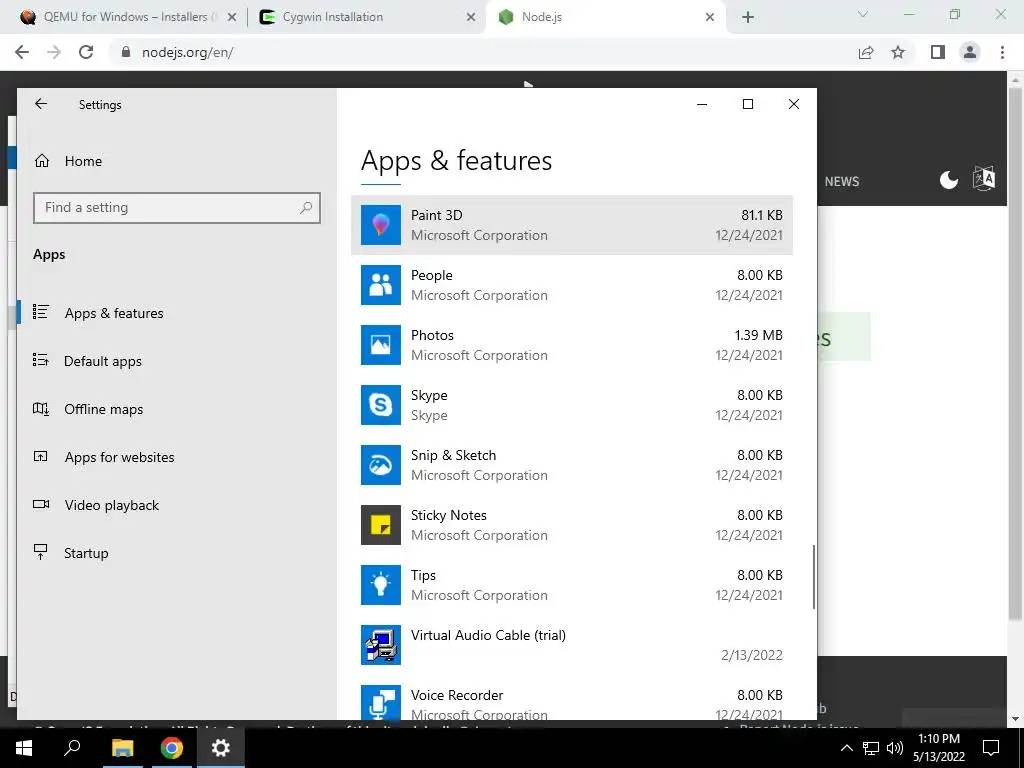The width and height of the screenshot is (1024, 768).
Task: Click Chrome's back navigation arrow
Action: coord(22,52)
